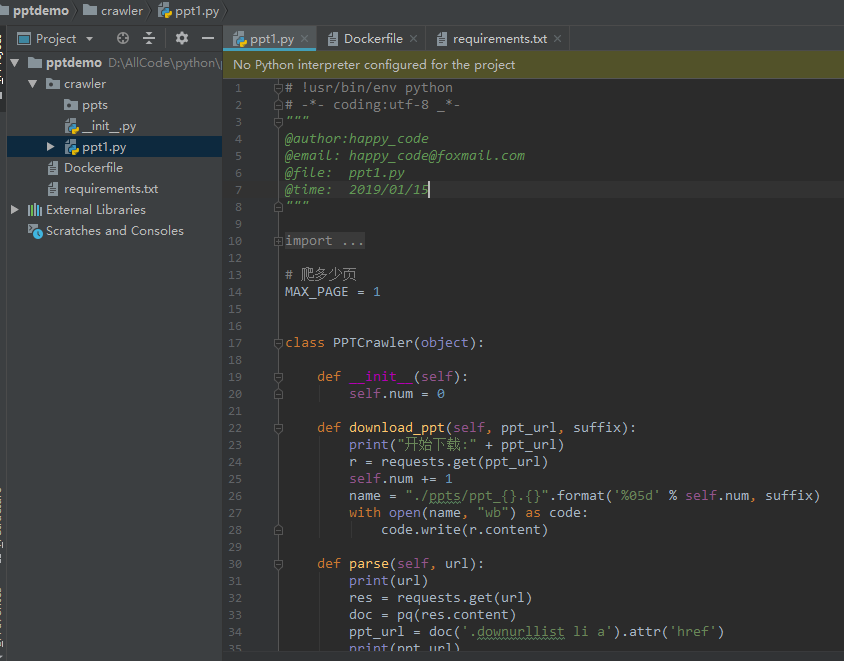Viewport: 844px width, 661px height.
Task: Select the crawler folder in tree
Action: (x=85, y=84)
